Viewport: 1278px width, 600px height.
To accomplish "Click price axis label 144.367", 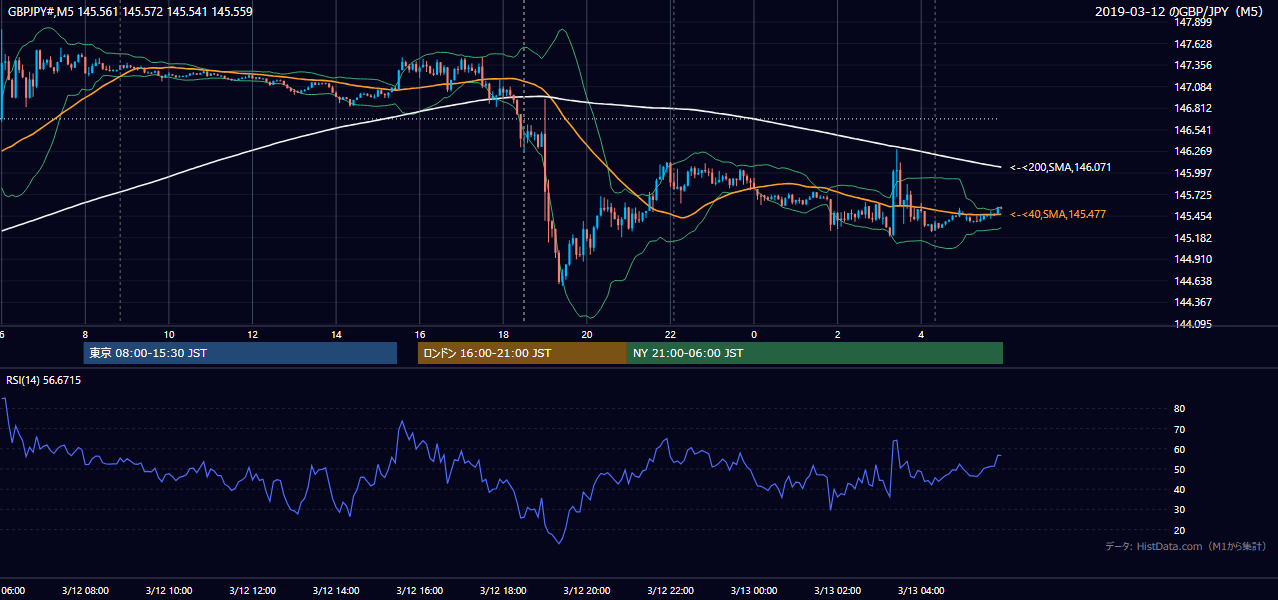I will pos(1194,303).
